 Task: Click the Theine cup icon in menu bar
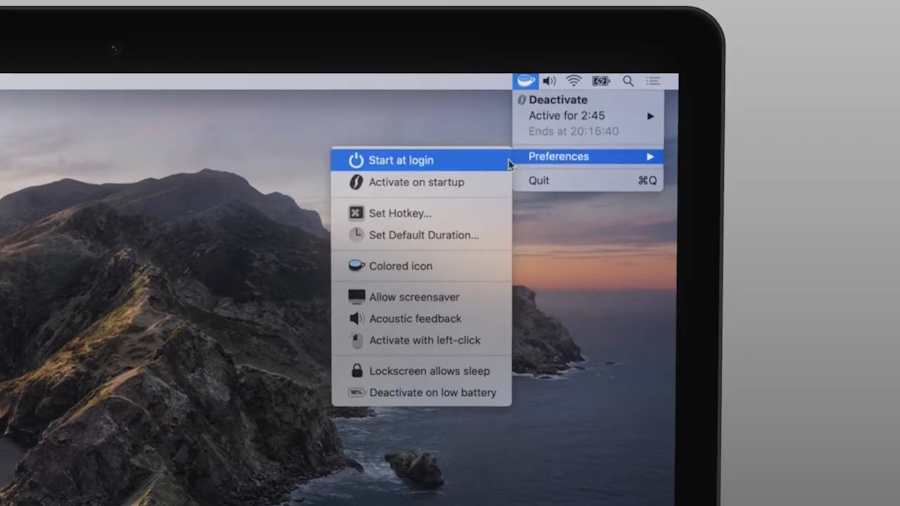(525, 81)
